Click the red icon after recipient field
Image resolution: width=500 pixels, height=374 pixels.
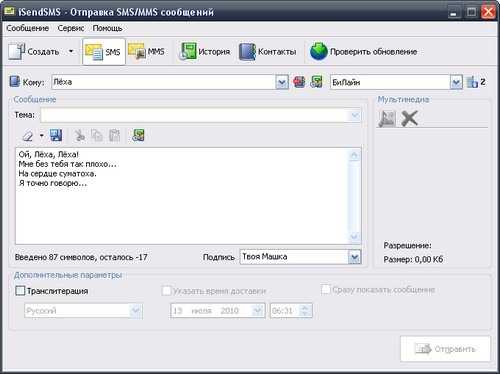(299, 82)
